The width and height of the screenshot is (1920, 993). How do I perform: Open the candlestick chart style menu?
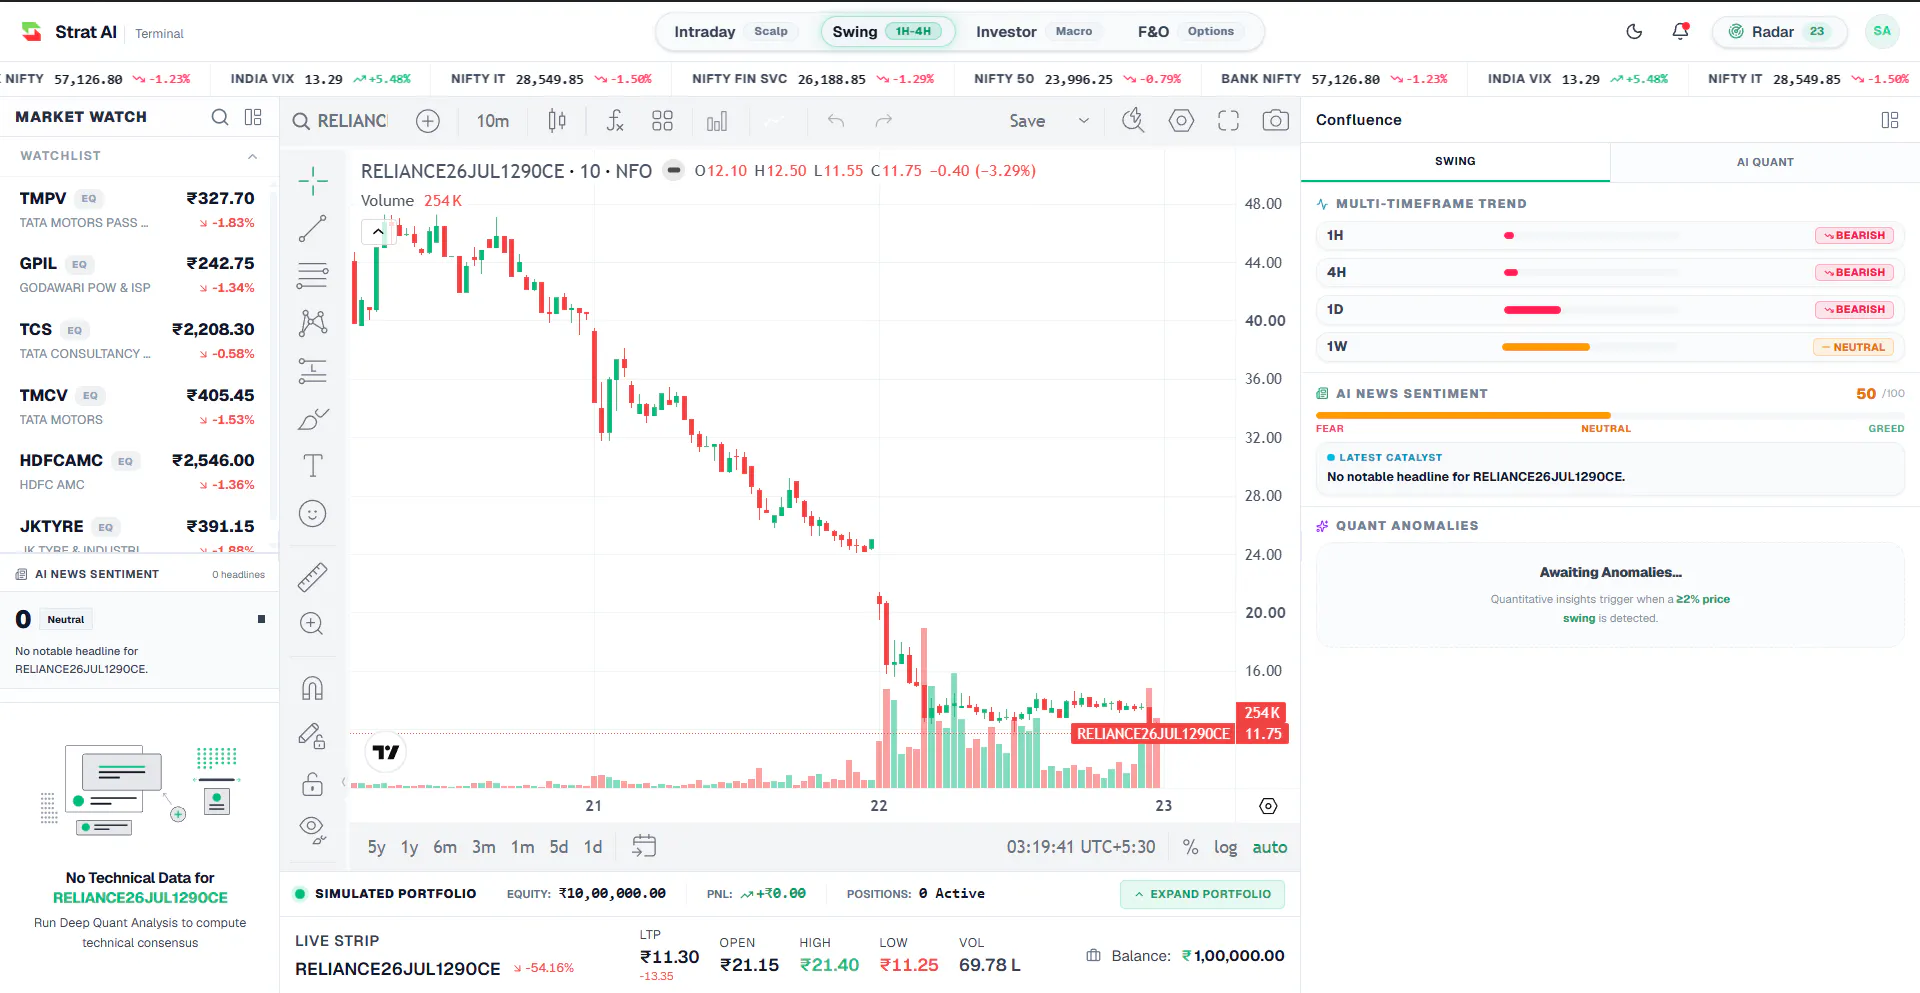557,121
